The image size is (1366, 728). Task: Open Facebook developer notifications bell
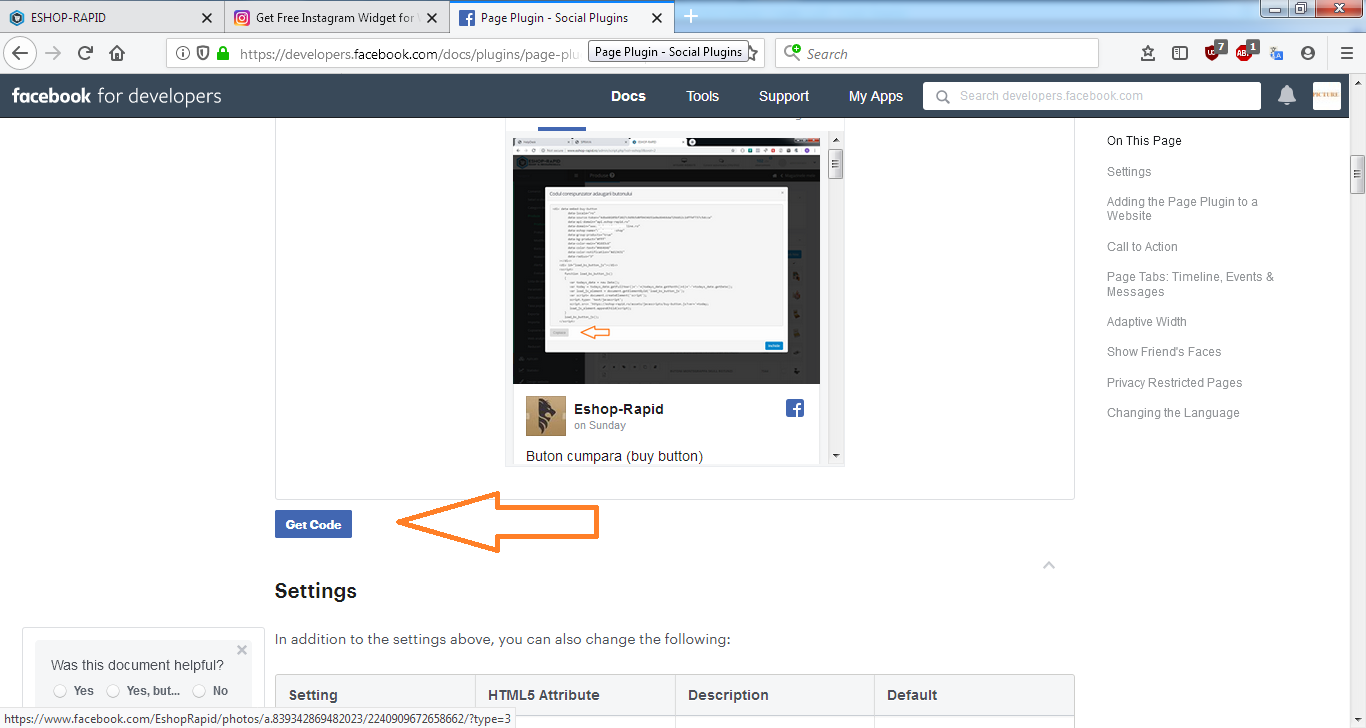[1287, 95]
